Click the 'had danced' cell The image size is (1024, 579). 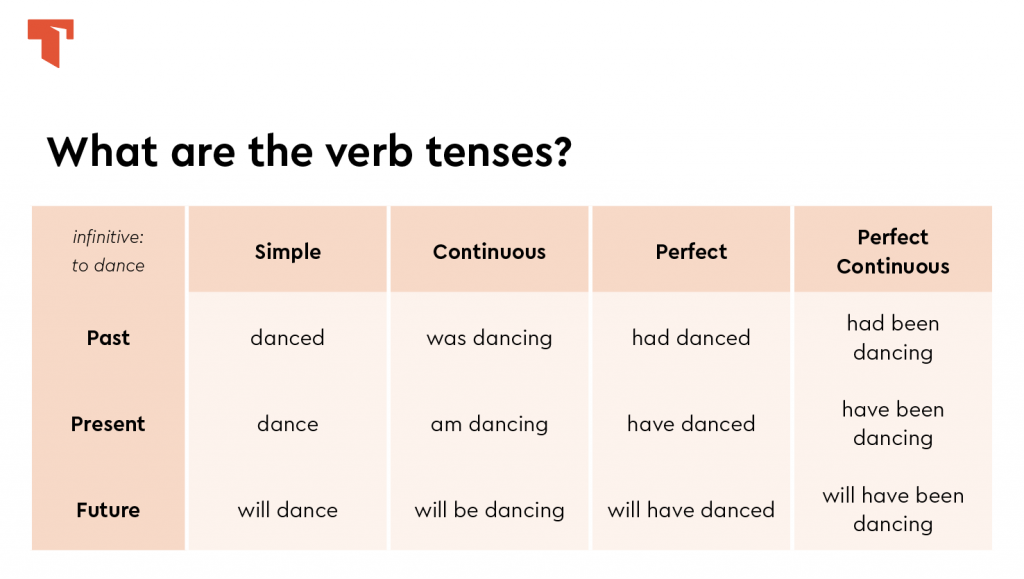click(x=691, y=338)
